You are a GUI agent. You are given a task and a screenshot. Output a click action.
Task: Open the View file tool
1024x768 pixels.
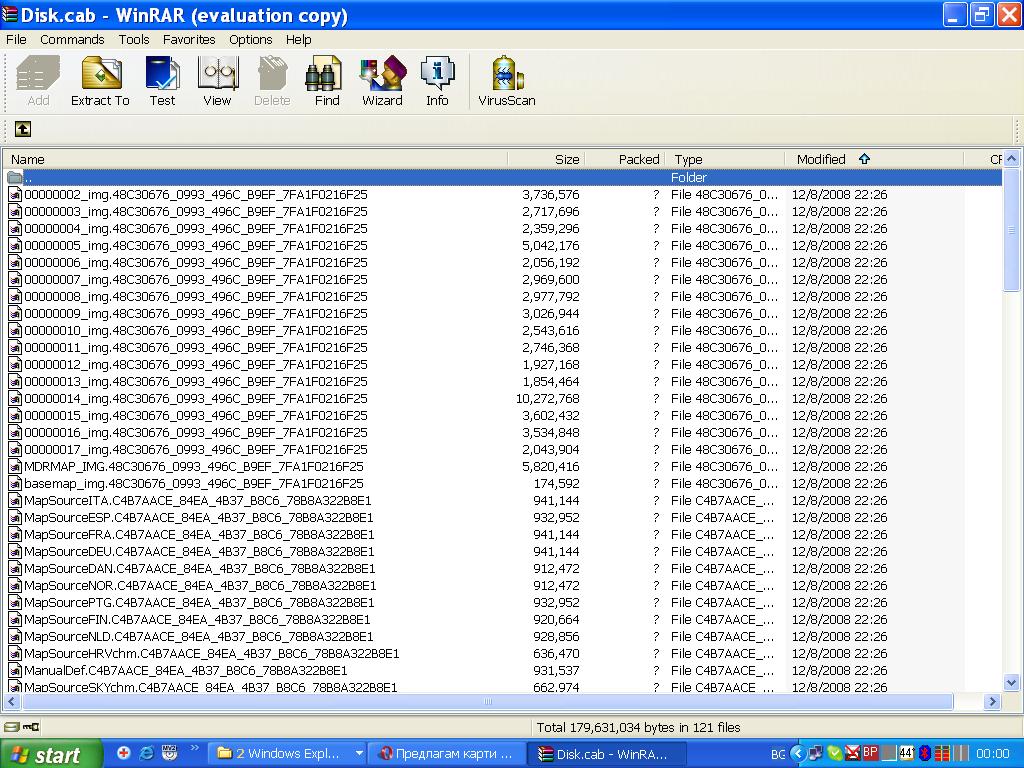click(x=217, y=81)
